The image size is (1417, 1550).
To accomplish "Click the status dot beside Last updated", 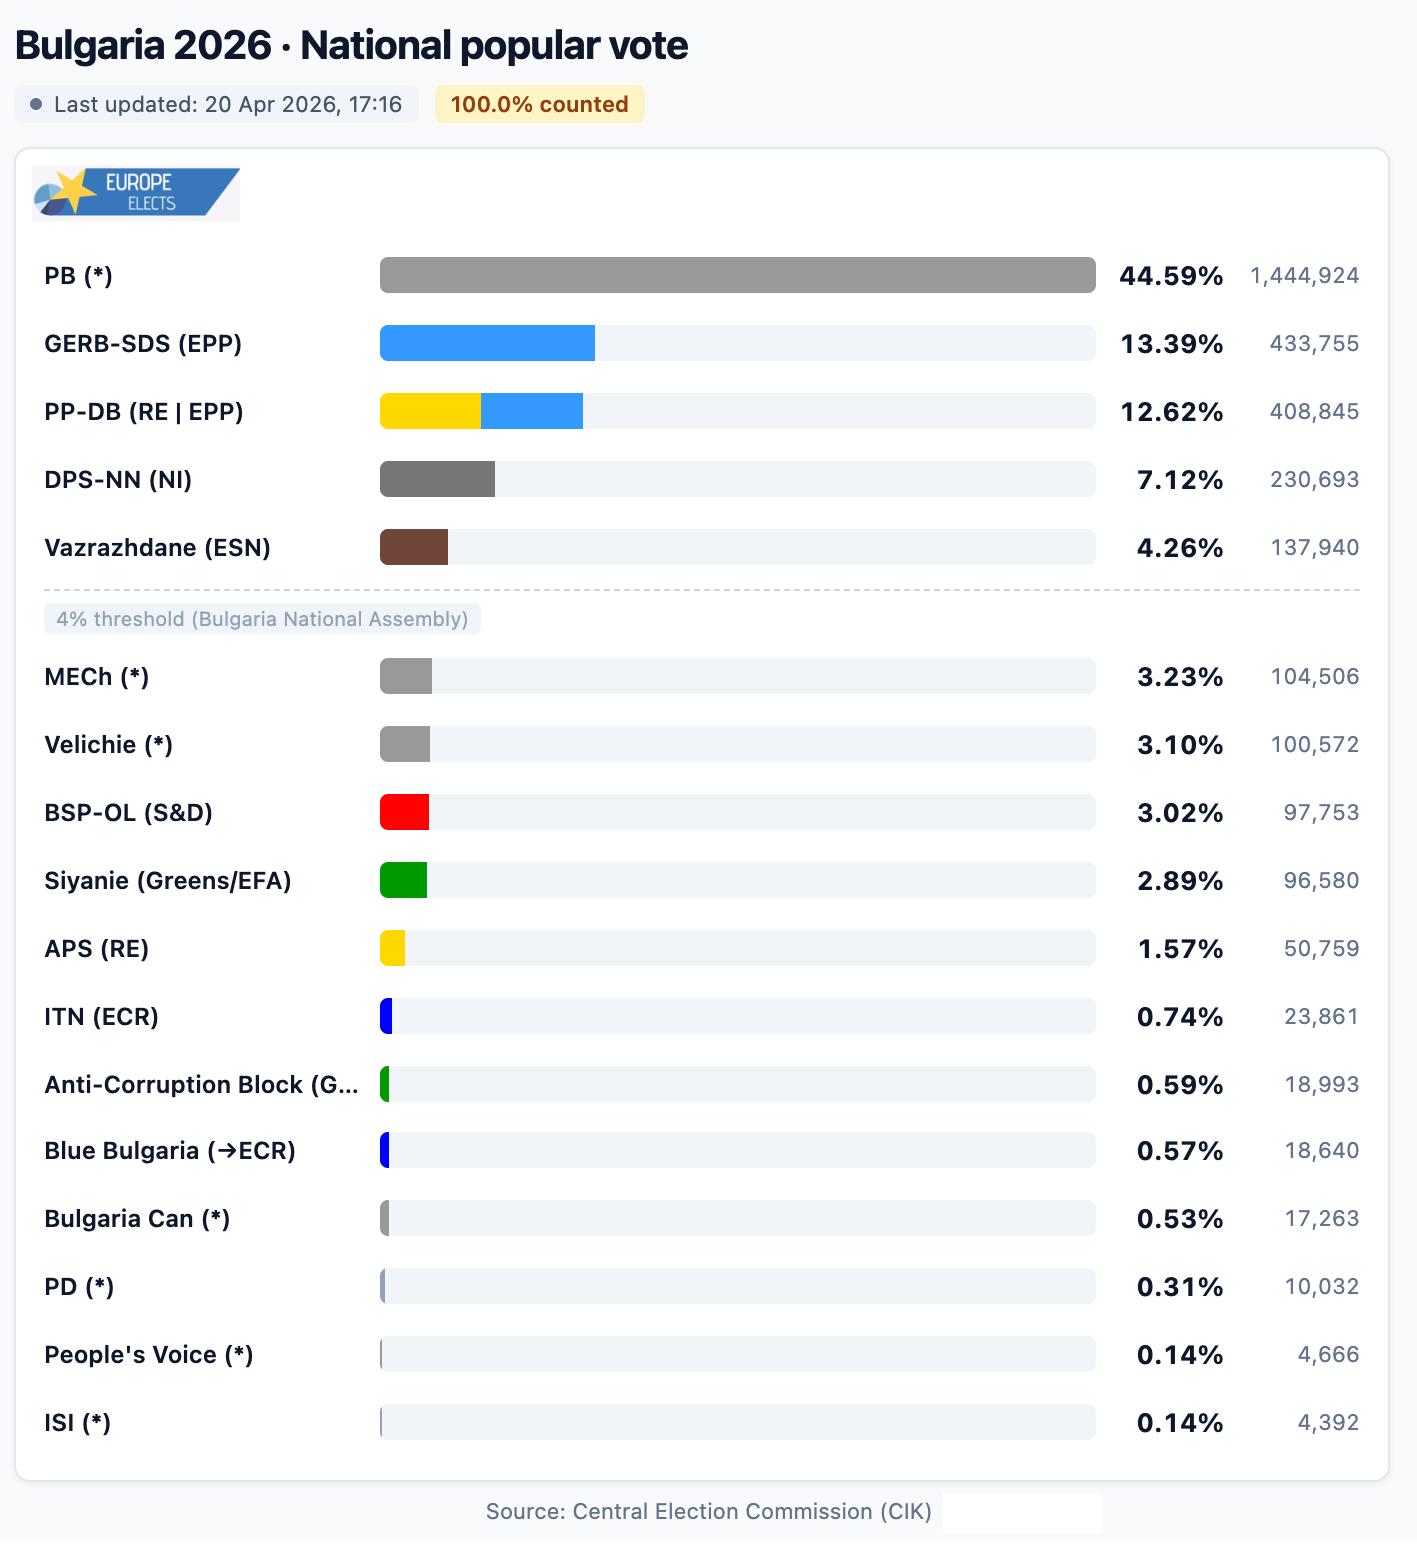I will [x=37, y=105].
